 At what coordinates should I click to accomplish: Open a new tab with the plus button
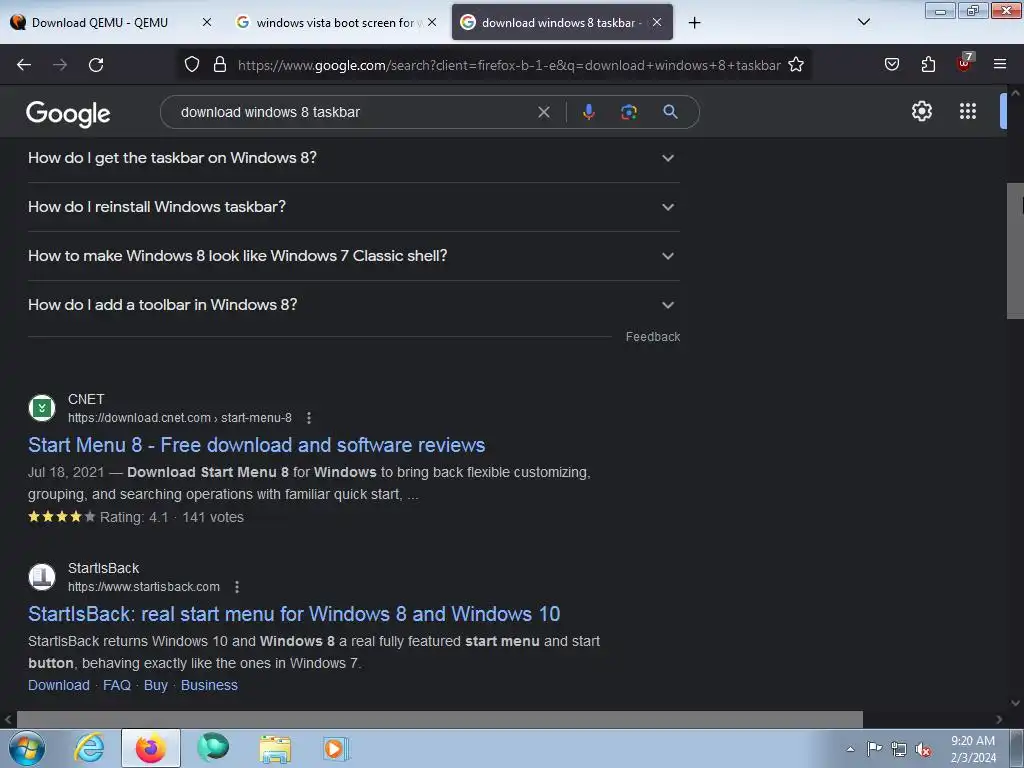click(x=694, y=23)
